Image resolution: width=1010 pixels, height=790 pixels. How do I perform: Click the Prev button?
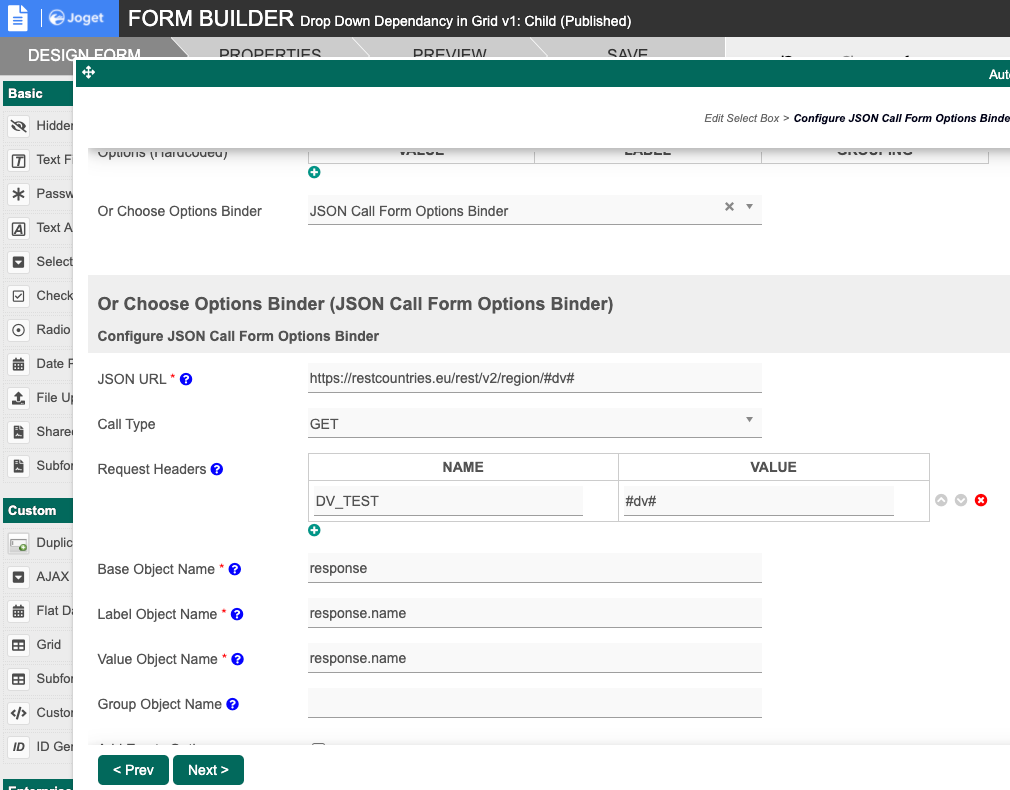133,770
